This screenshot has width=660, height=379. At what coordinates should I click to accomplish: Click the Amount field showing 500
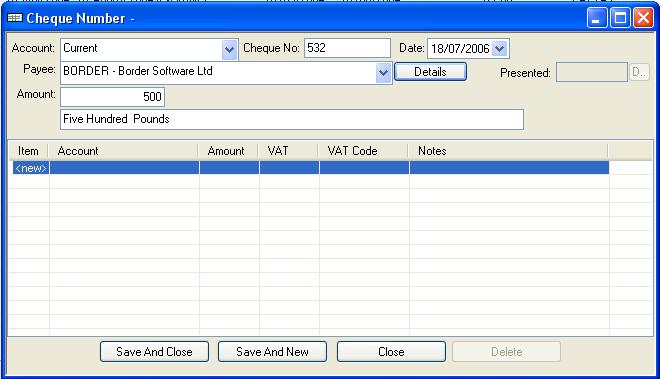(112, 97)
